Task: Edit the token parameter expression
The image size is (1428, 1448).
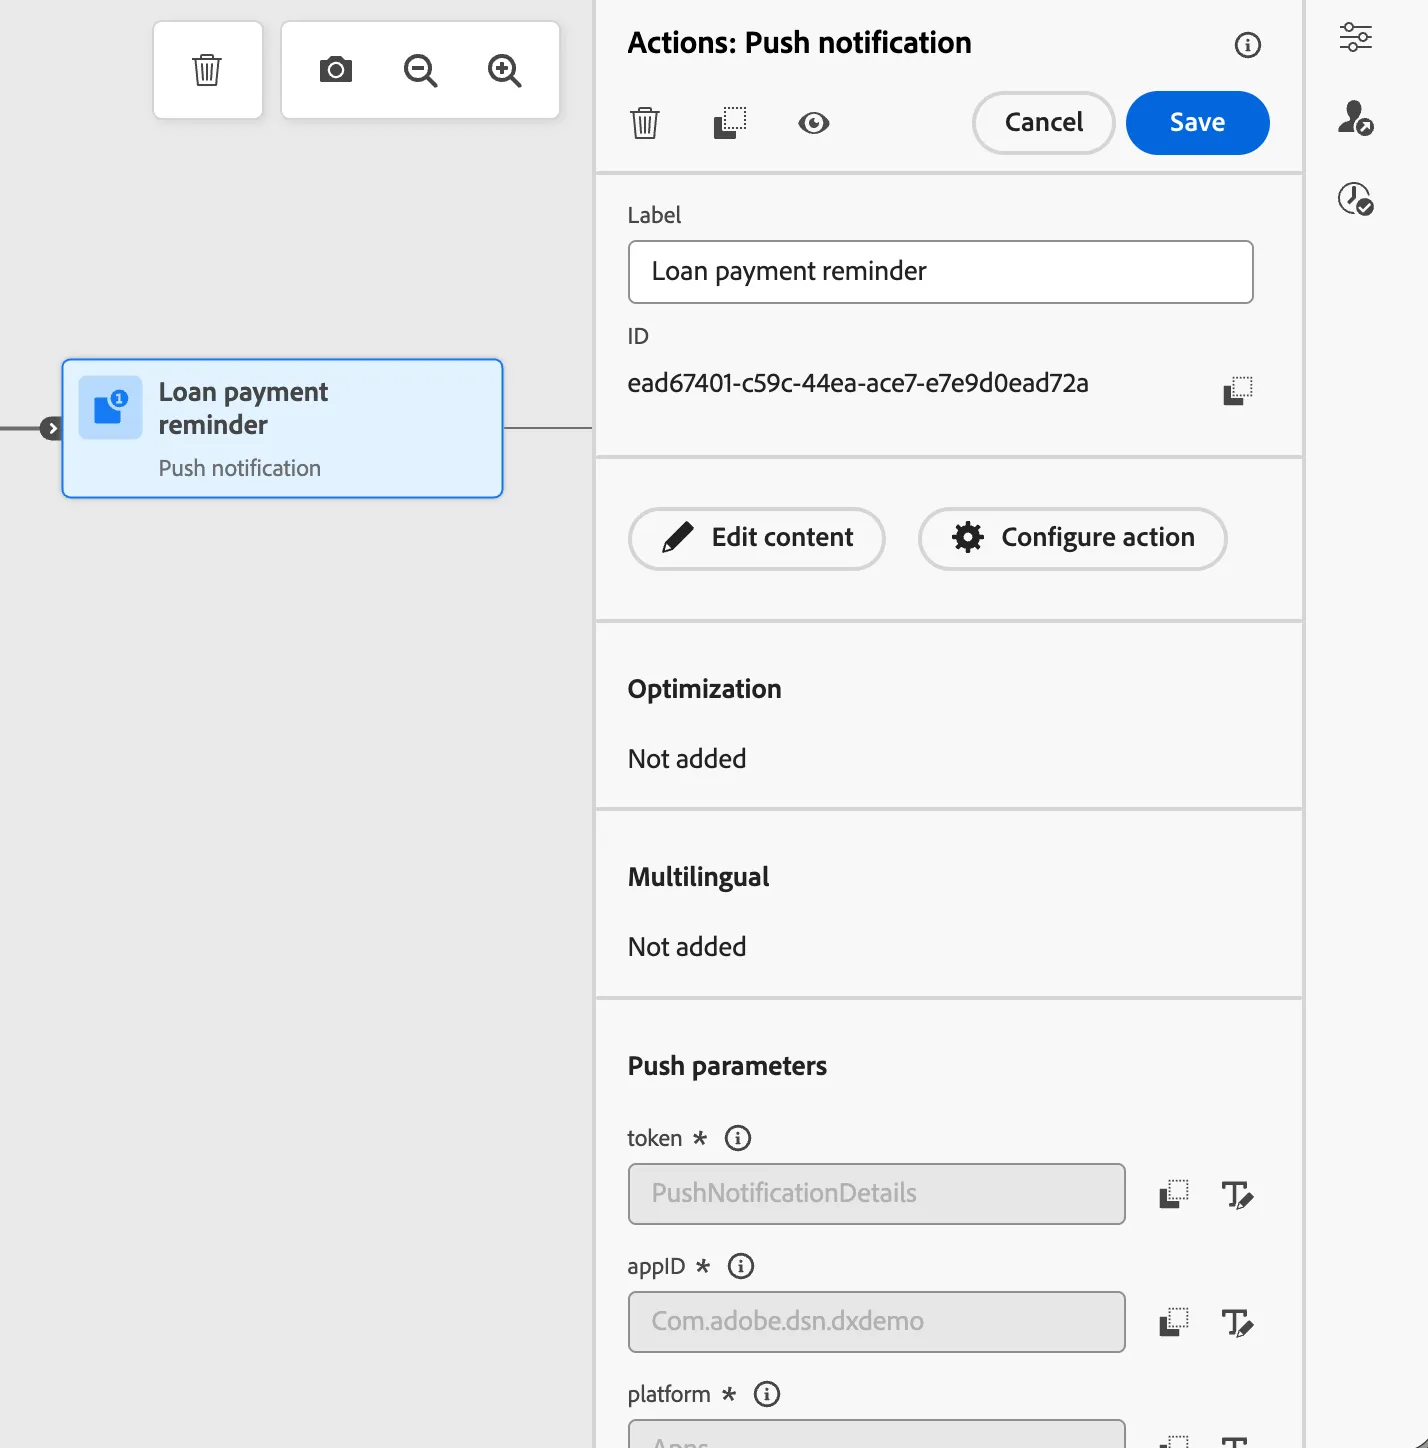Action: click(1238, 1194)
